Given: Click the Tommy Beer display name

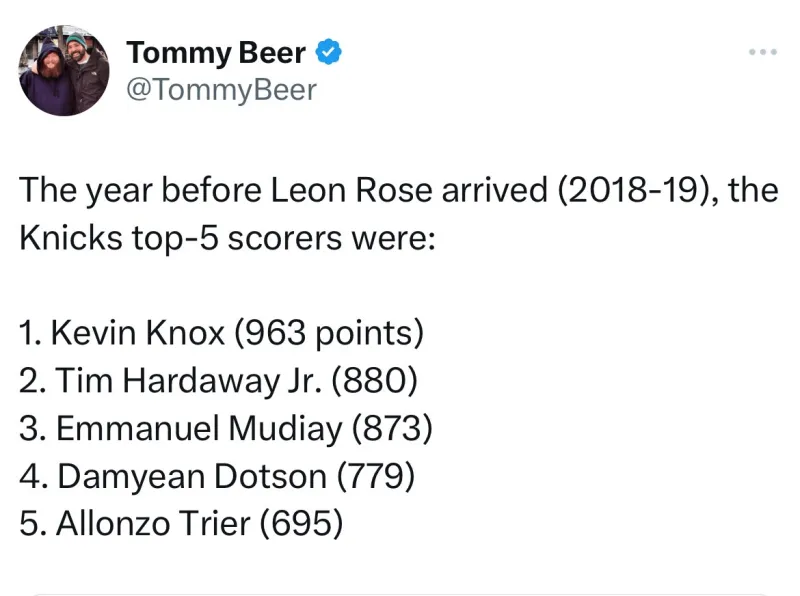Looking at the screenshot, I should point(216,53).
